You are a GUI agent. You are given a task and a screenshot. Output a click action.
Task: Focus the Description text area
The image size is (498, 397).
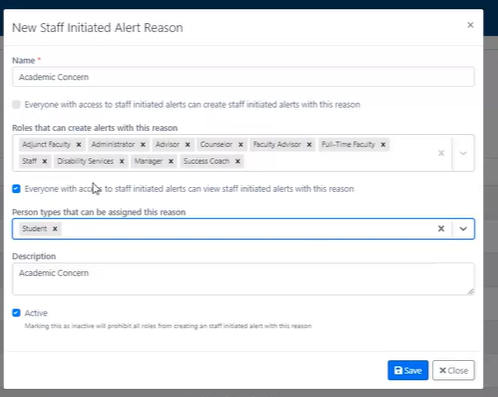tap(243, 279)
